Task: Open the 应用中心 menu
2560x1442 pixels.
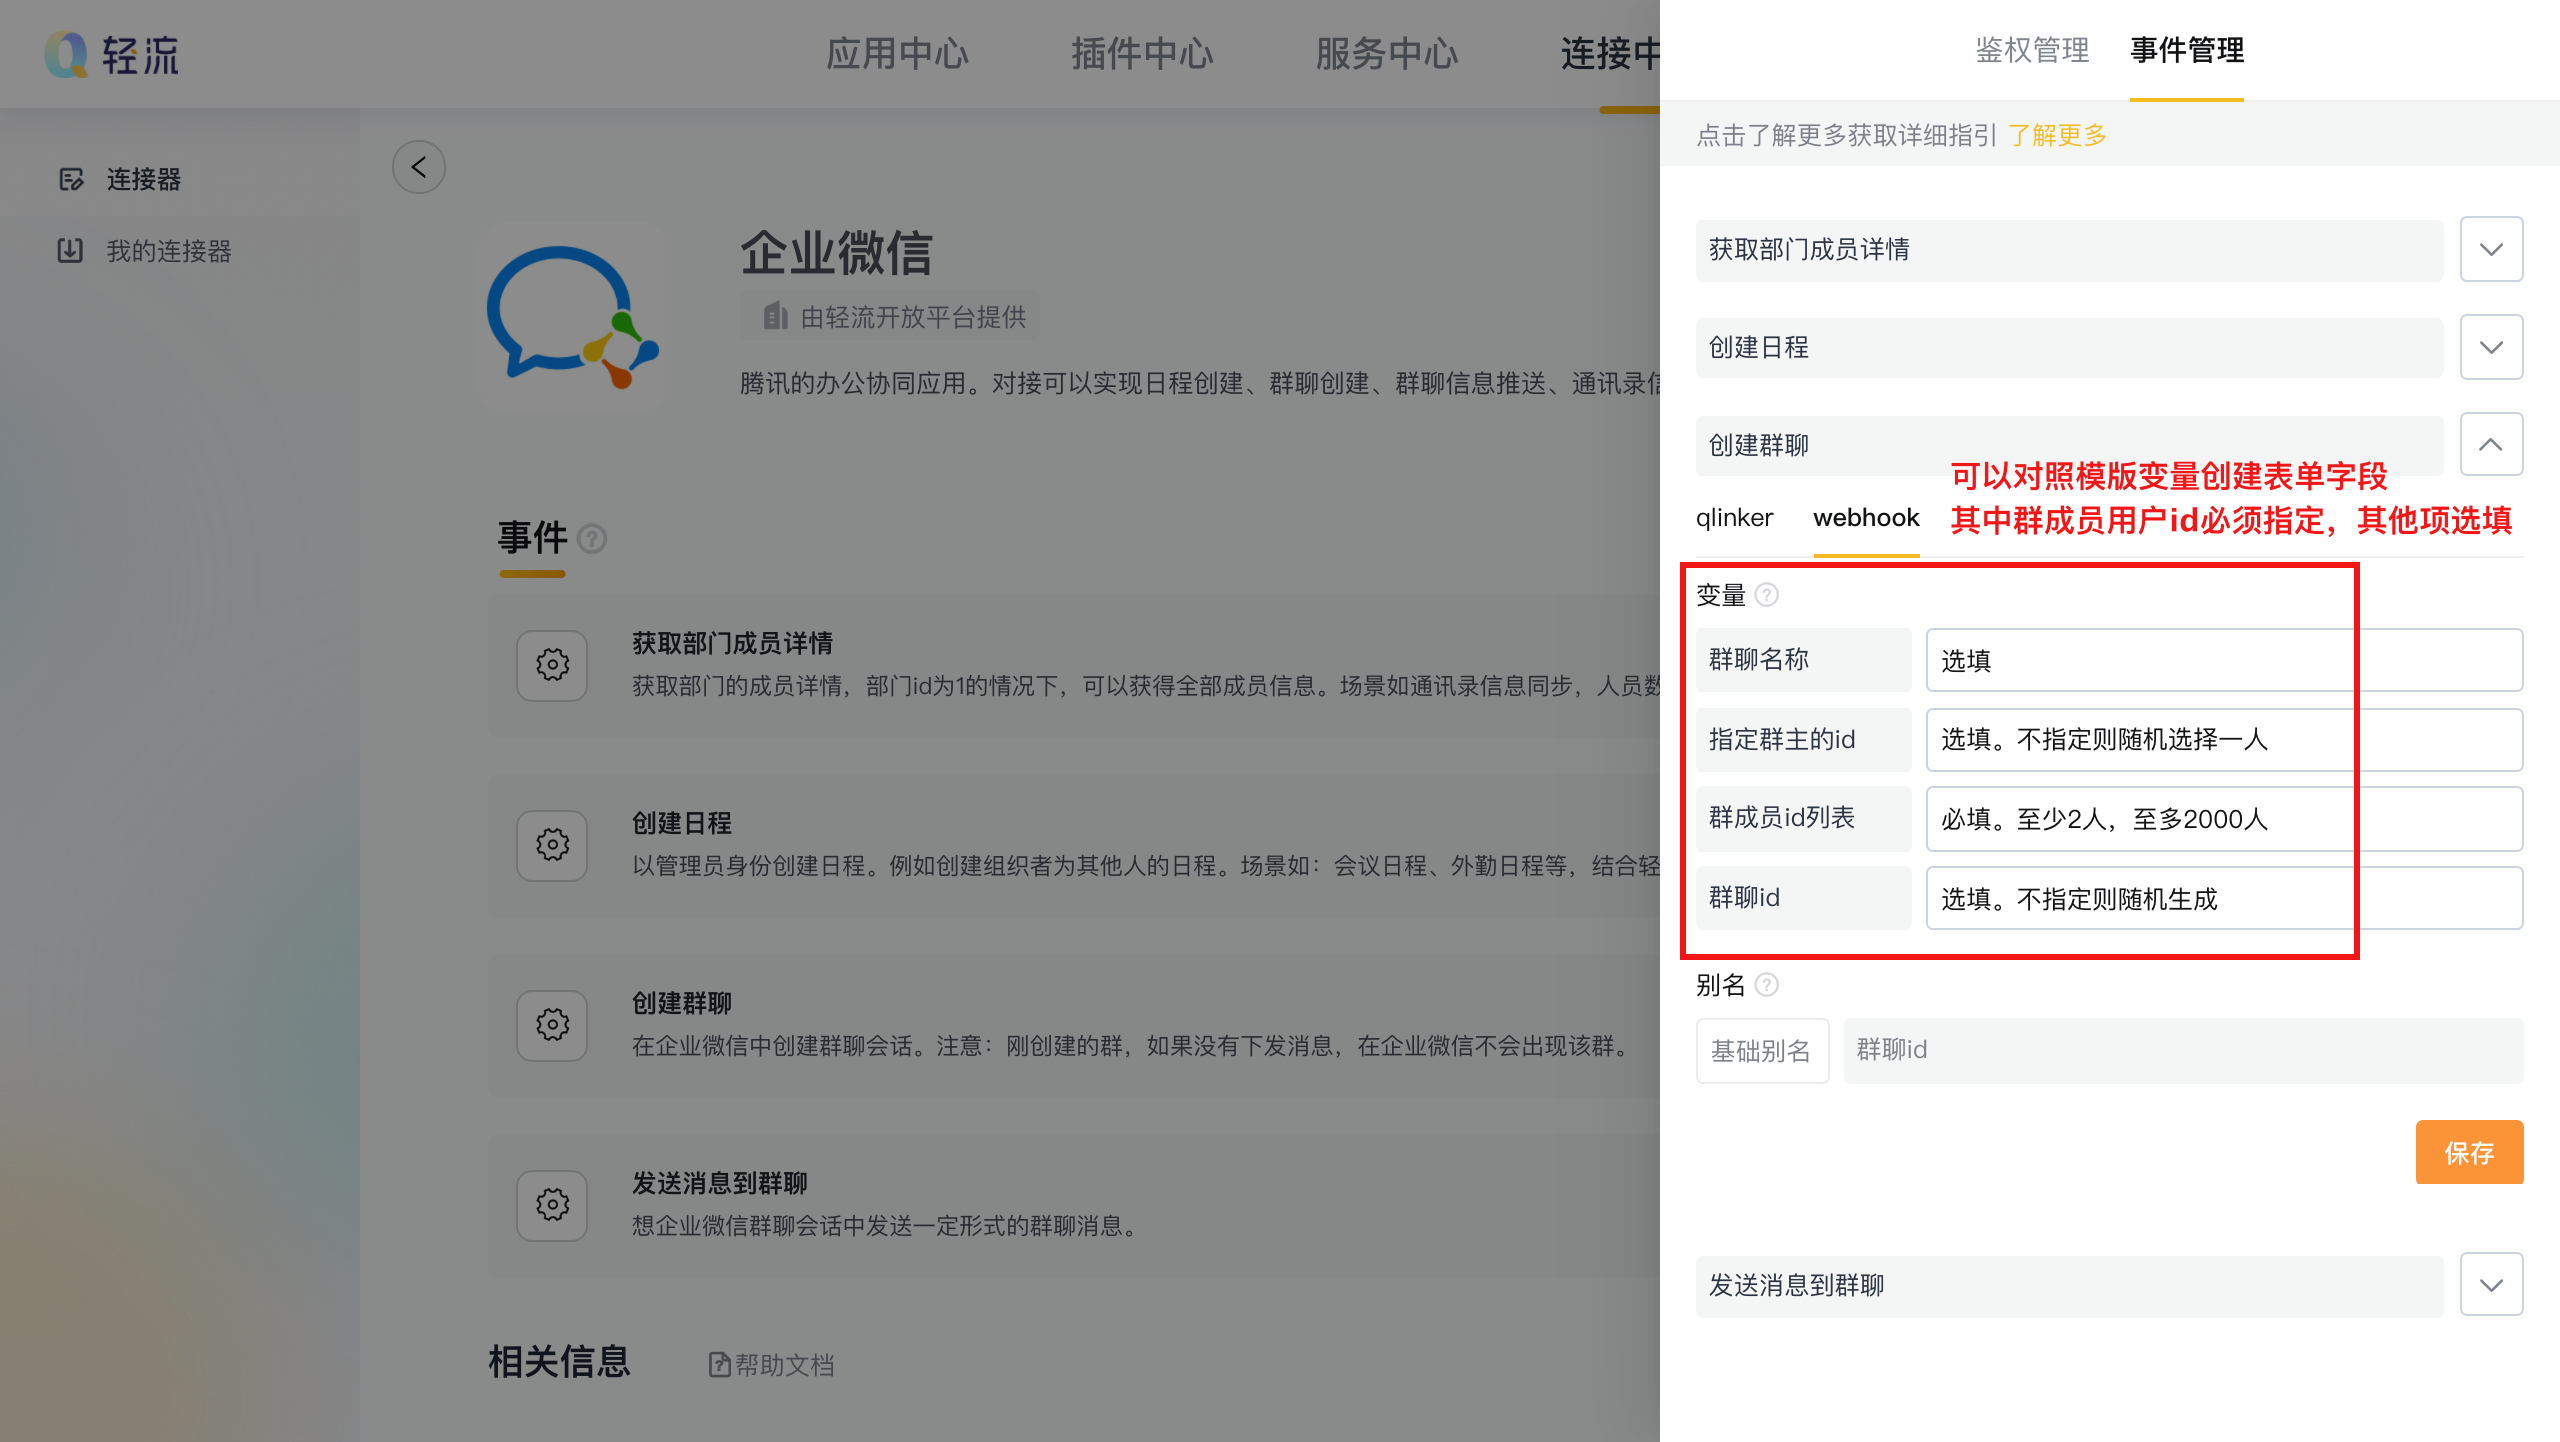Action: 897,53
